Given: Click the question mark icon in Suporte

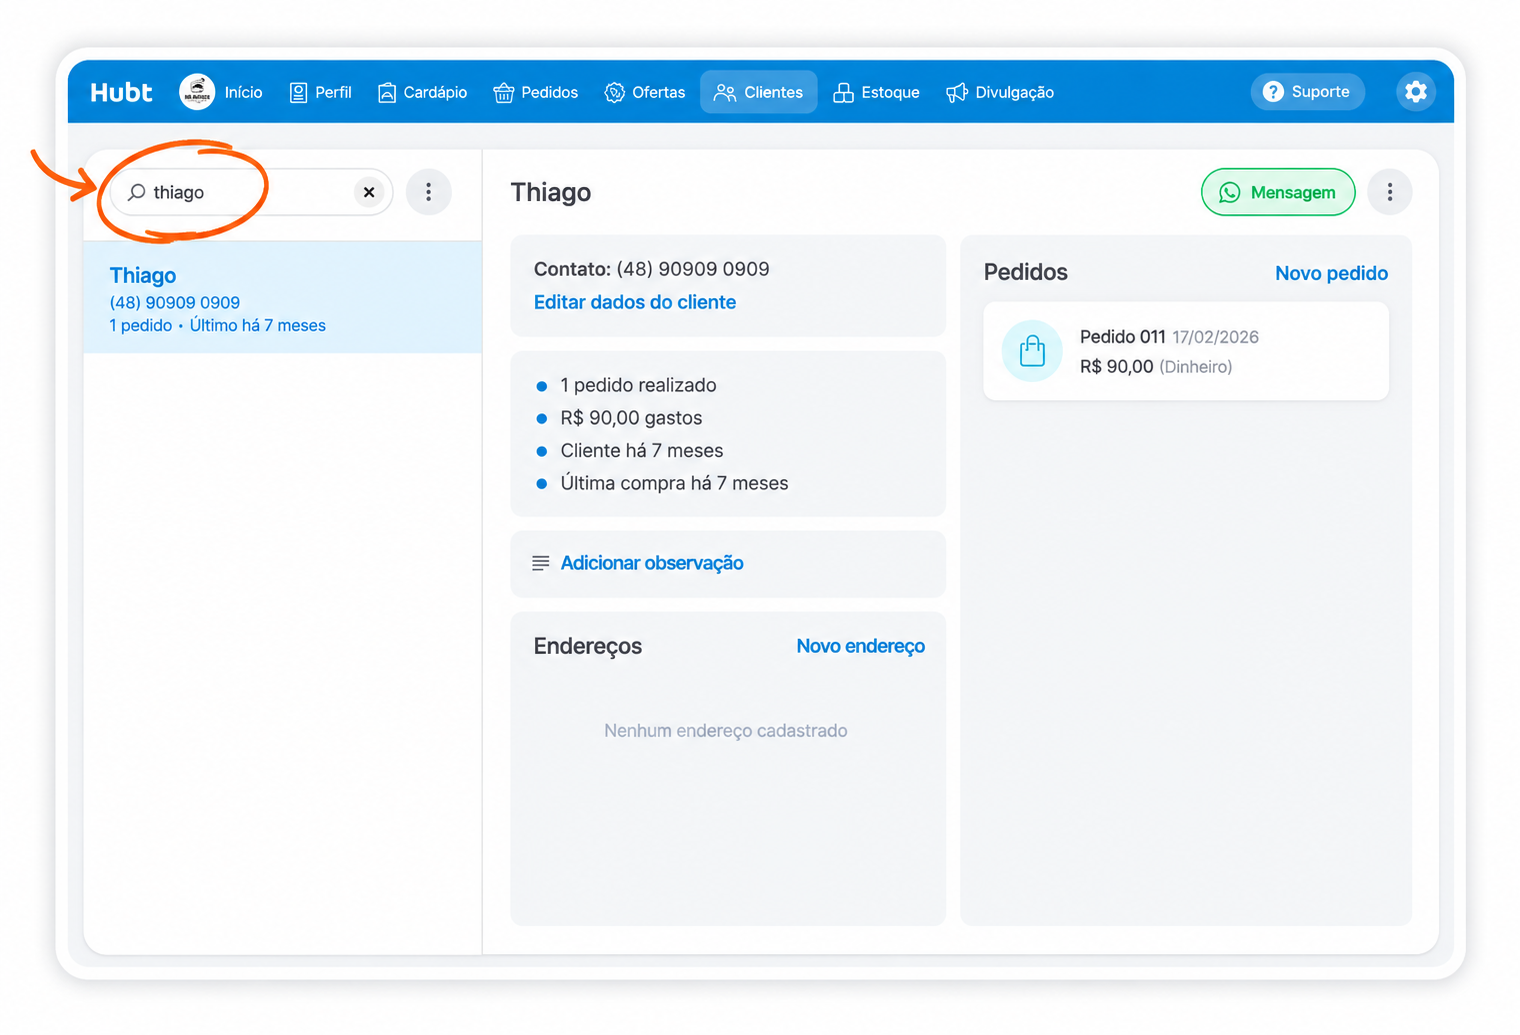Looking at the screenshot, I should (x=1273, y=92).
